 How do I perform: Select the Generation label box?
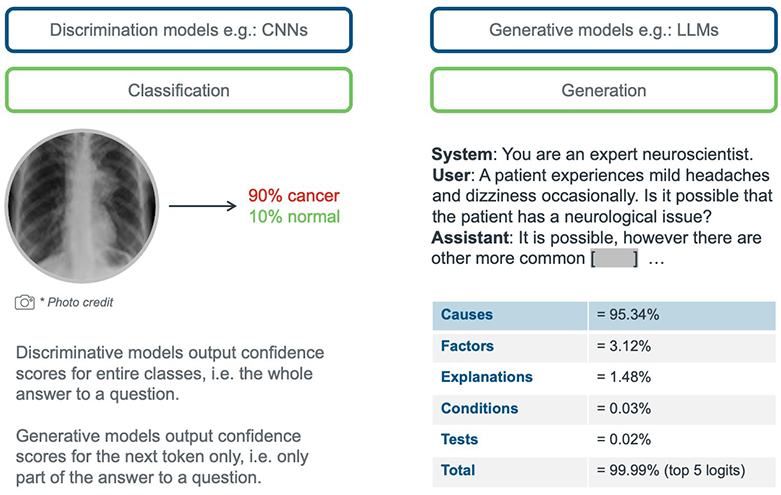pos(604,90)
